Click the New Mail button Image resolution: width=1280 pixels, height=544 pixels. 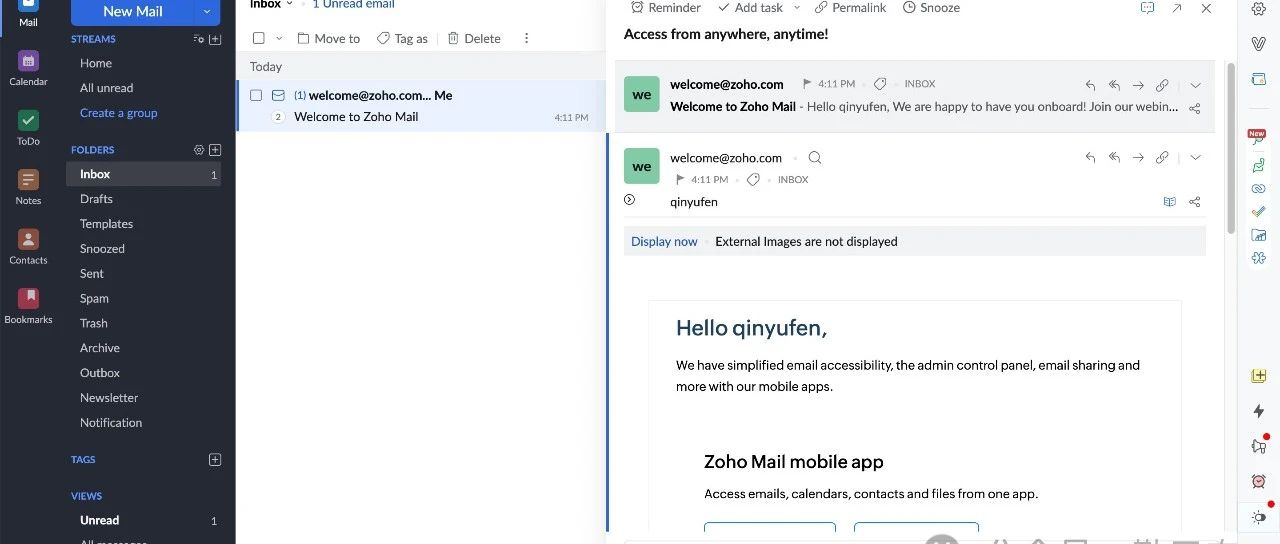(133, 11)
